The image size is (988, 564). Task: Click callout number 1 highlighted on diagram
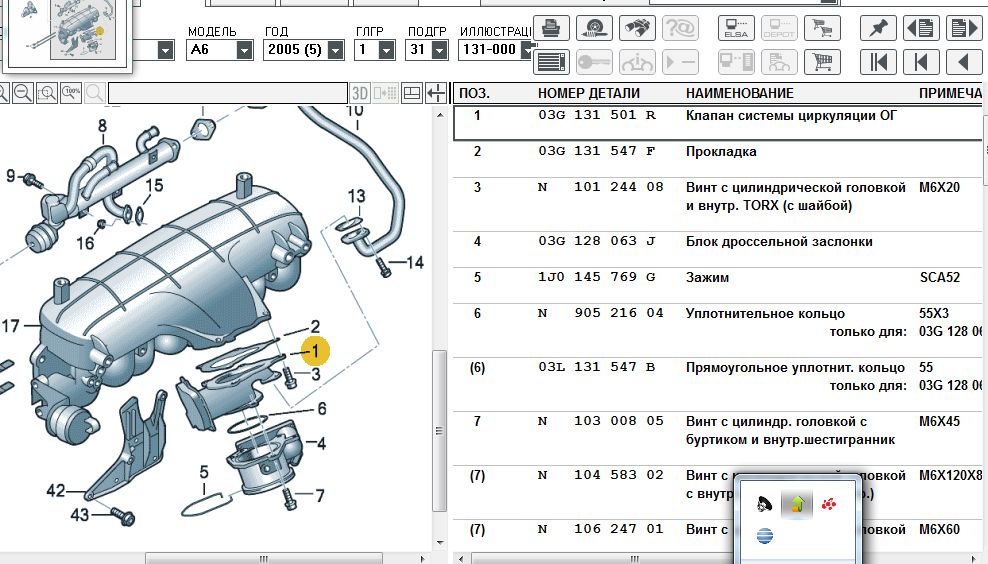tap(315, 351)
